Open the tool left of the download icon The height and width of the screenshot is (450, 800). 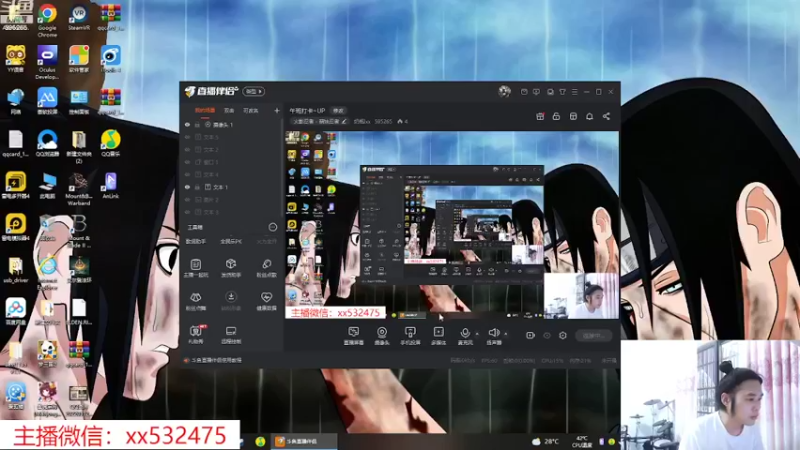(x=196, y=301)
